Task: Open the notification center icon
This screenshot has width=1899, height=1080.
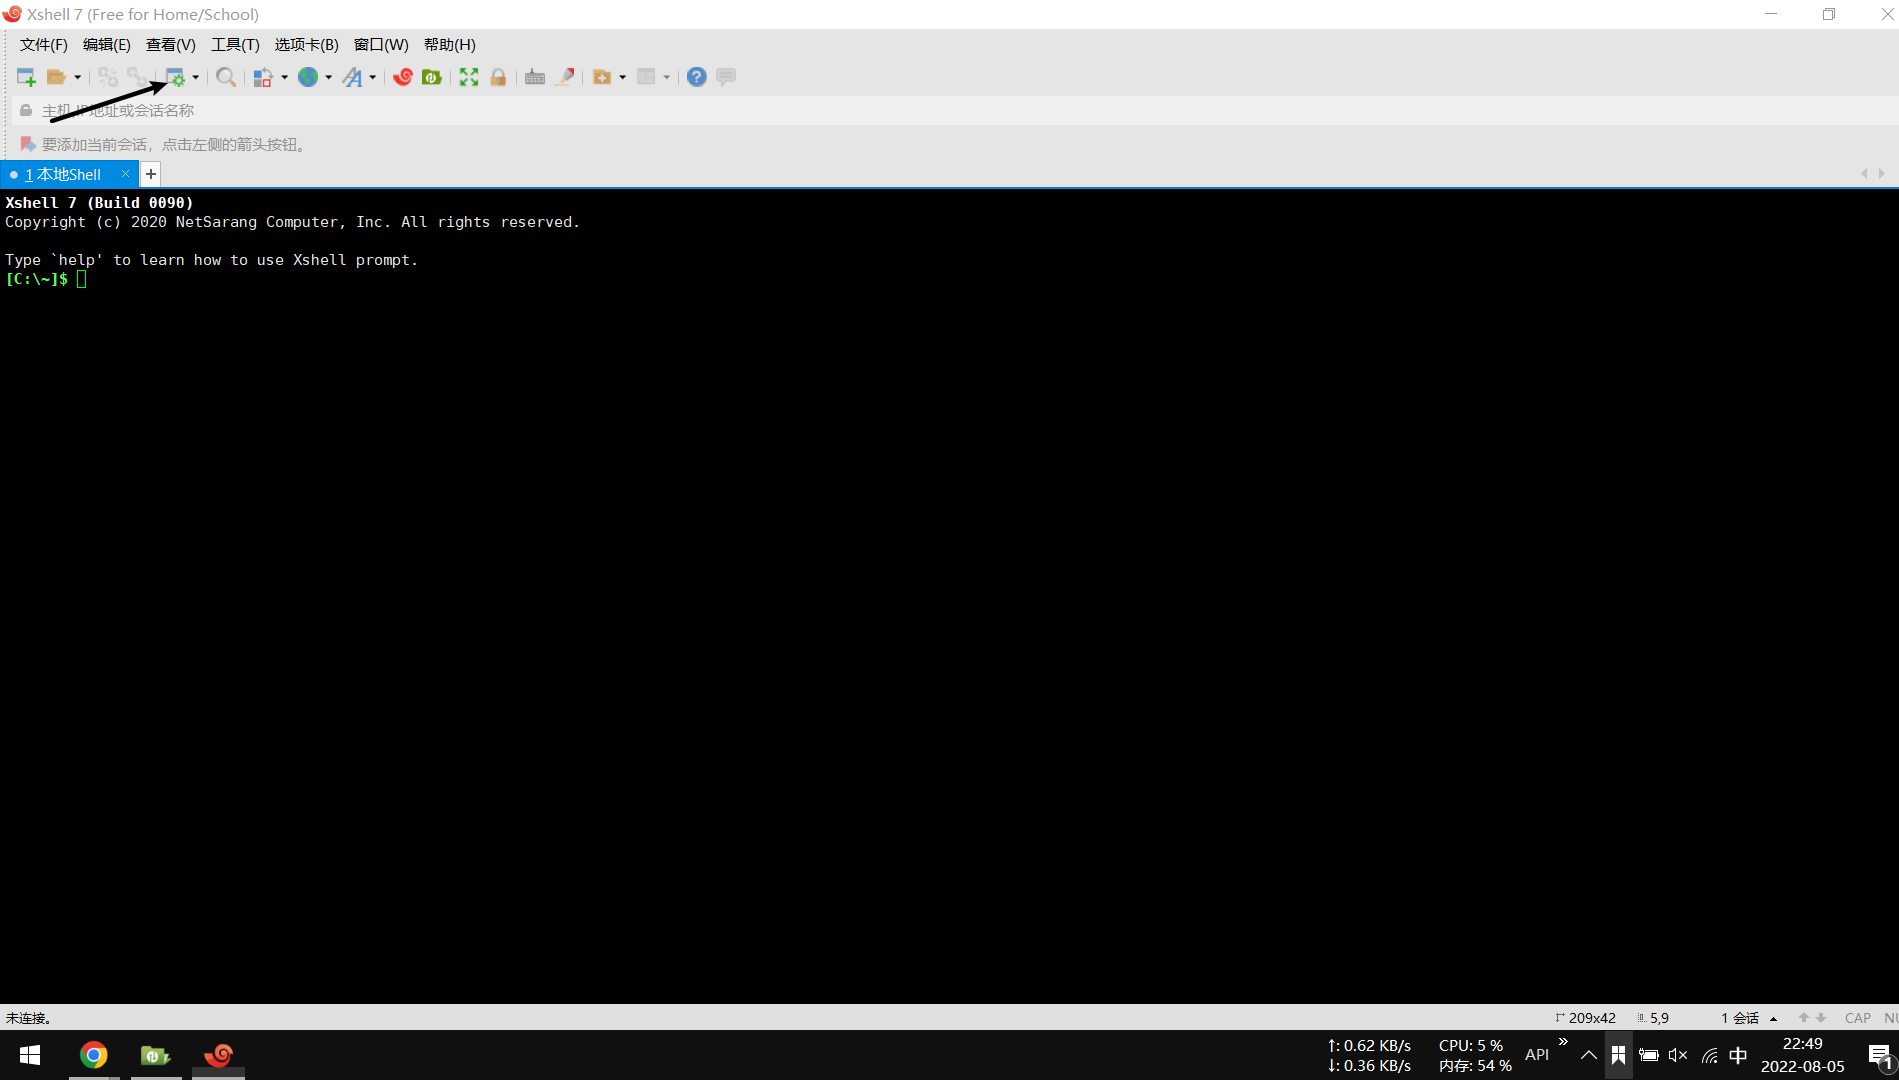Action: [1879, 1055]
